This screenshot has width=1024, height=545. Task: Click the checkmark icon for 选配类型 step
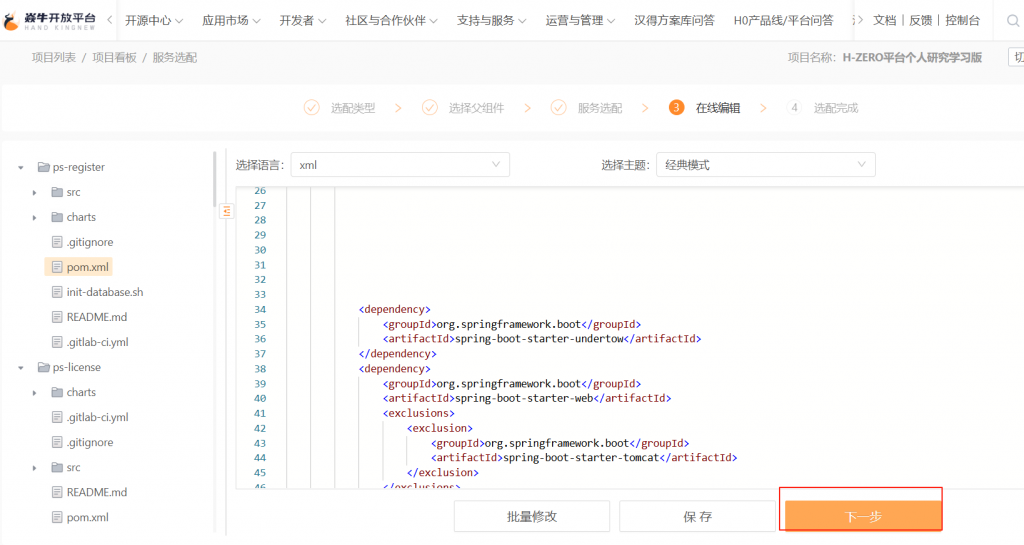312,108
